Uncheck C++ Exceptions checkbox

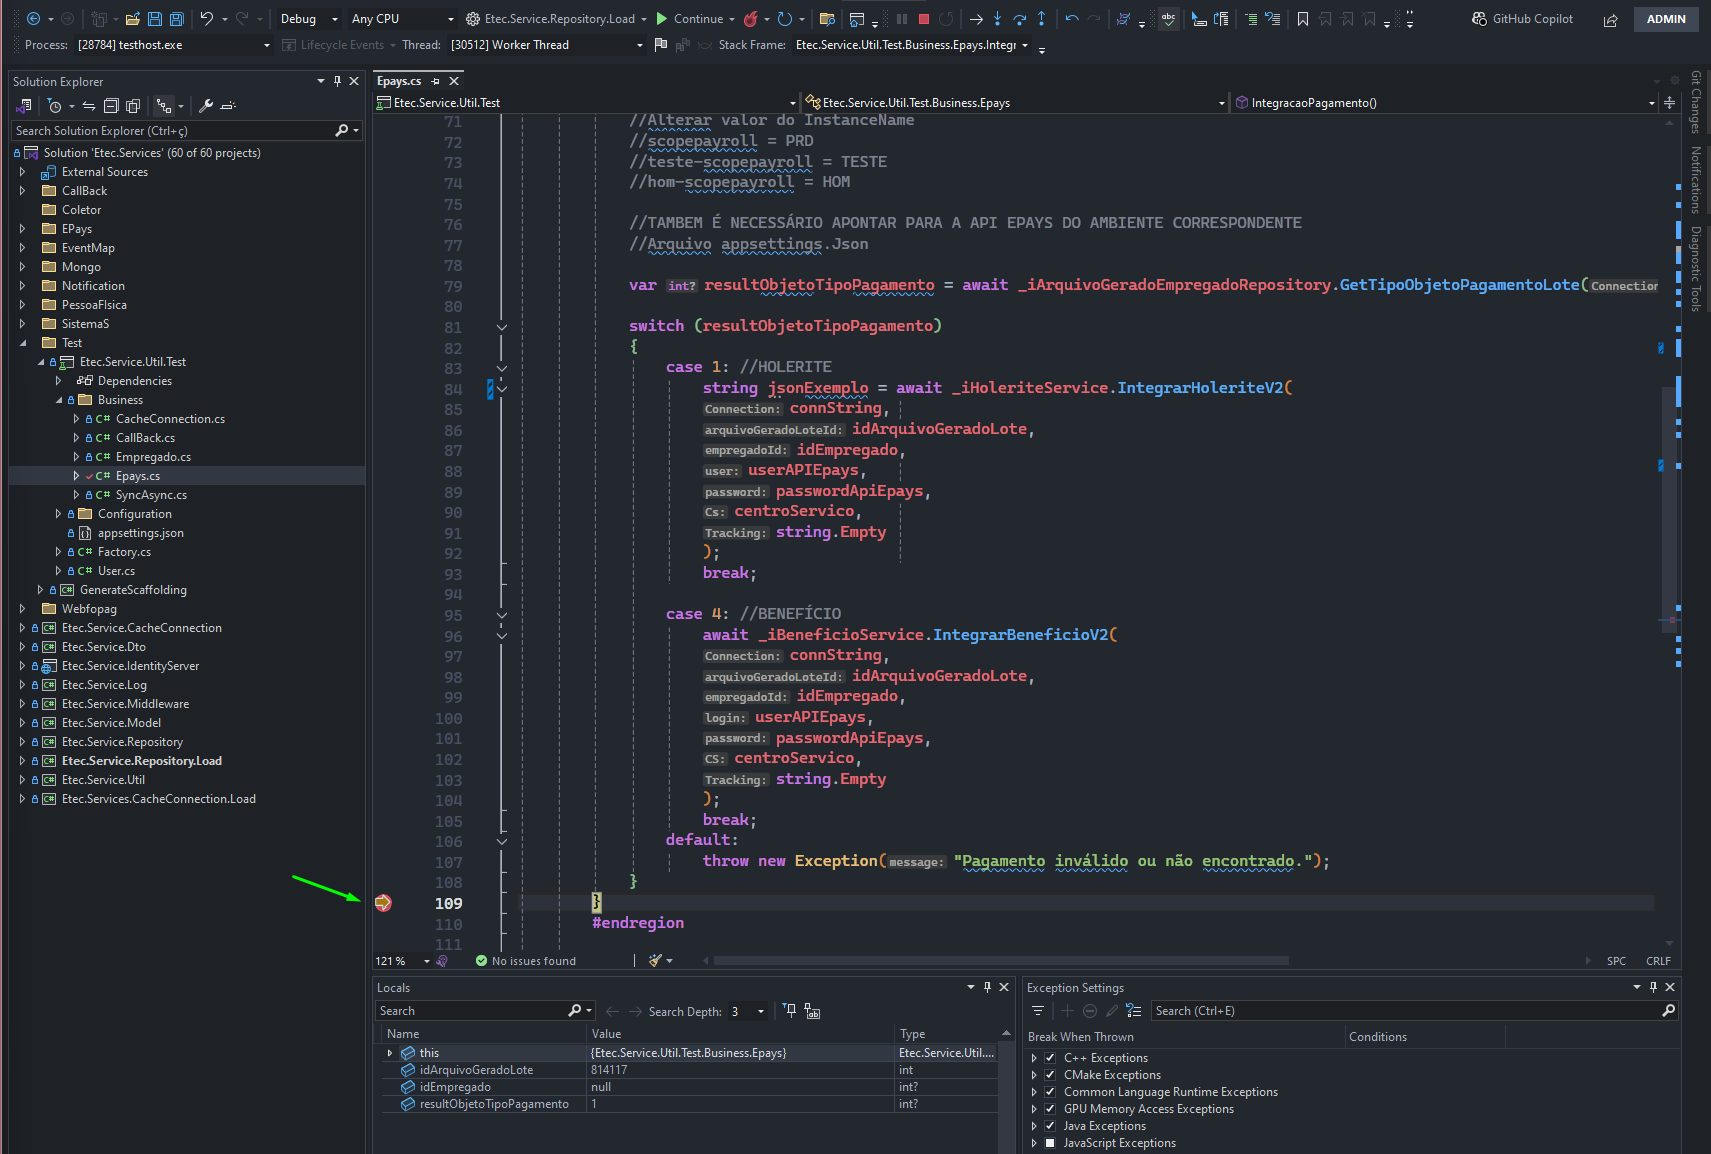[x=1050, y=1058]
